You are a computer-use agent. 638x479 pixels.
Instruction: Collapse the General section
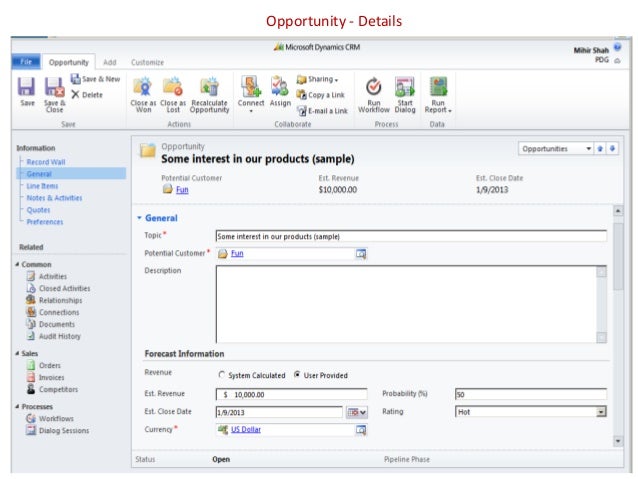[x=139, y=218]
